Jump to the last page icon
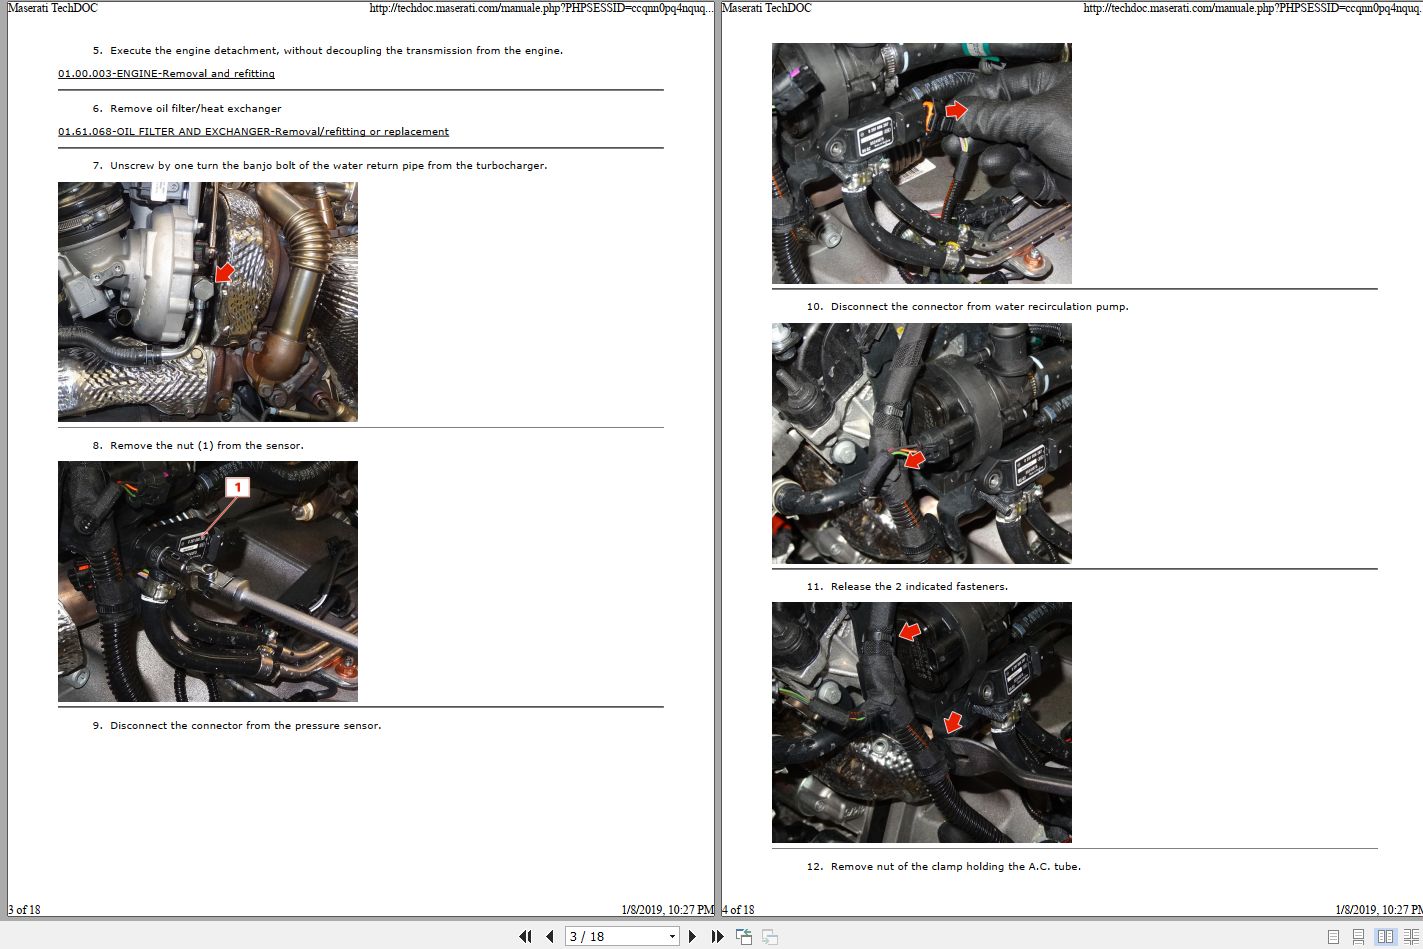The width and height of the screenshot is (1423, 949). (x=717, y=937)
